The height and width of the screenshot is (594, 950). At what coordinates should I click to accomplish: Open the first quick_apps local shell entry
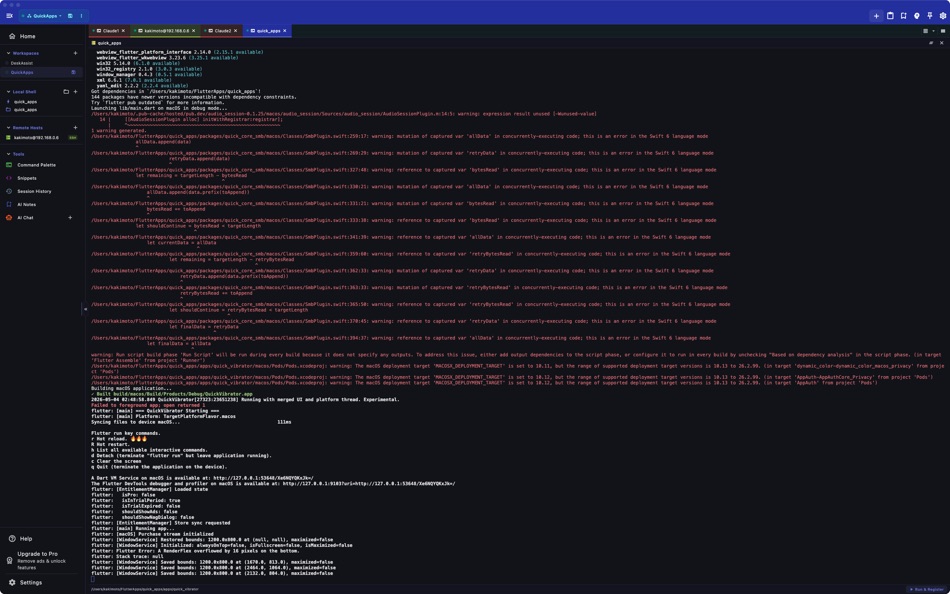click(41, 102)
